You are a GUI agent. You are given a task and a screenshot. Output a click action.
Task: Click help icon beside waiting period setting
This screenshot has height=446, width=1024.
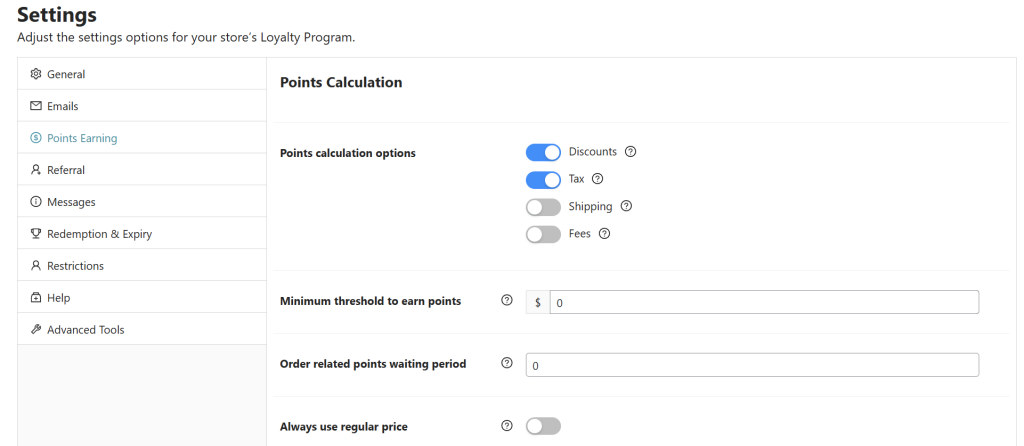507,363
